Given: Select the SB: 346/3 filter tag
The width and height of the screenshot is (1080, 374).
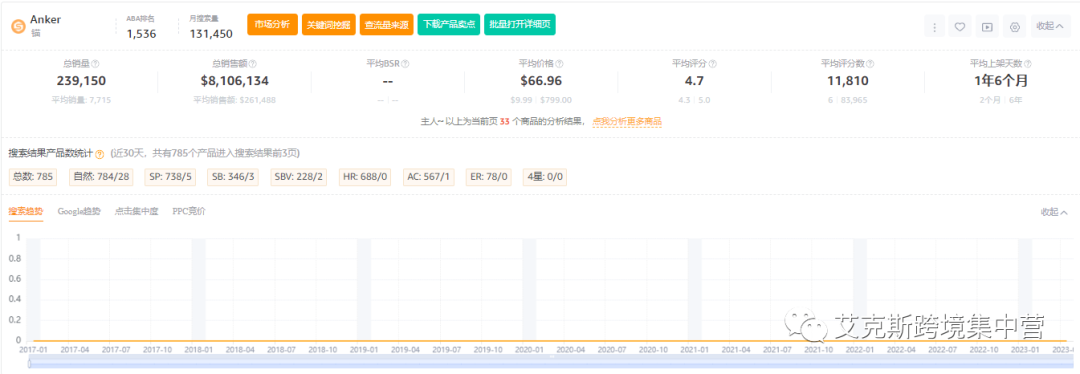Looking at the screenshot, I should coord(234,177).
